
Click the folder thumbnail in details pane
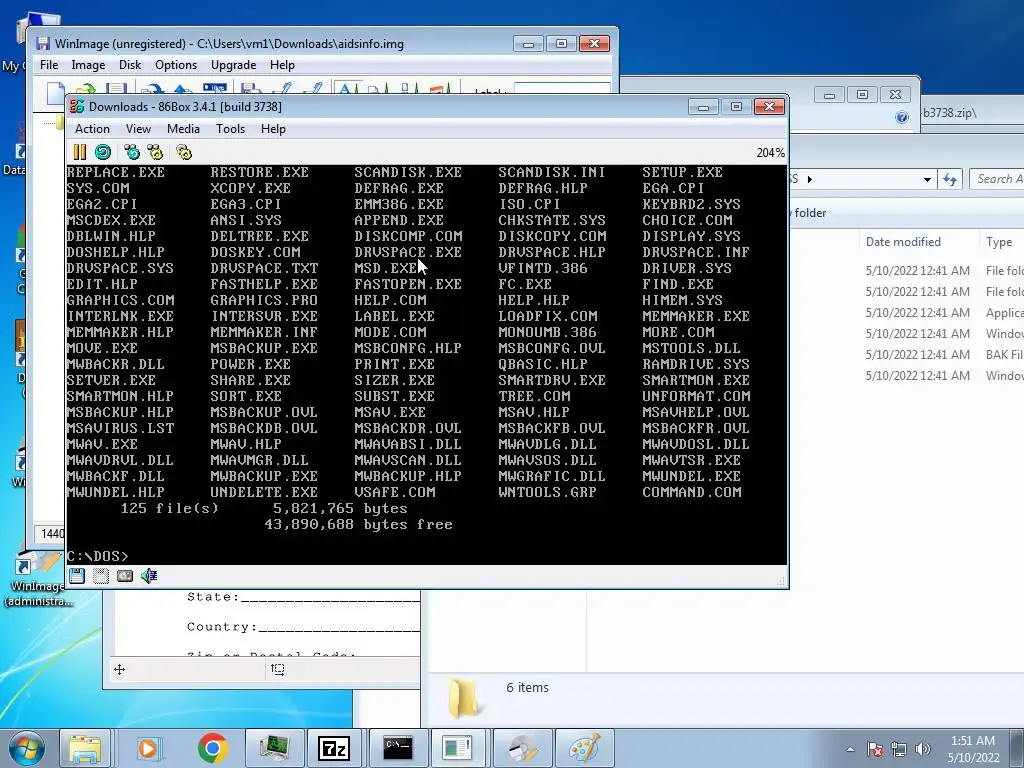(x=463, y=697)
